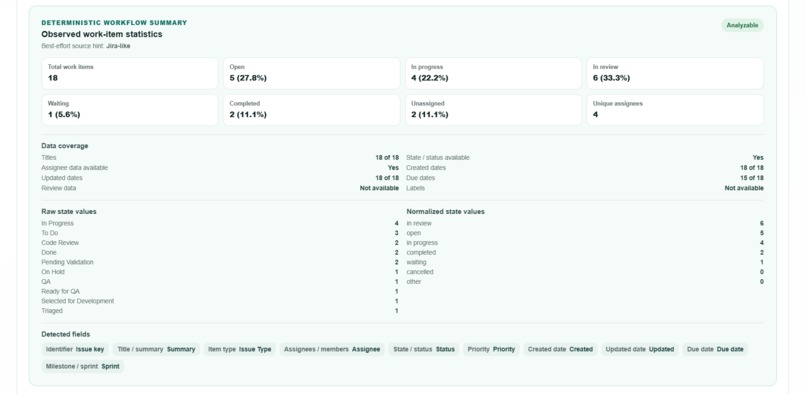This screenshot has width=806, height=394.
Task: Click the Created dates coverage row
Action: coord(585,168)
